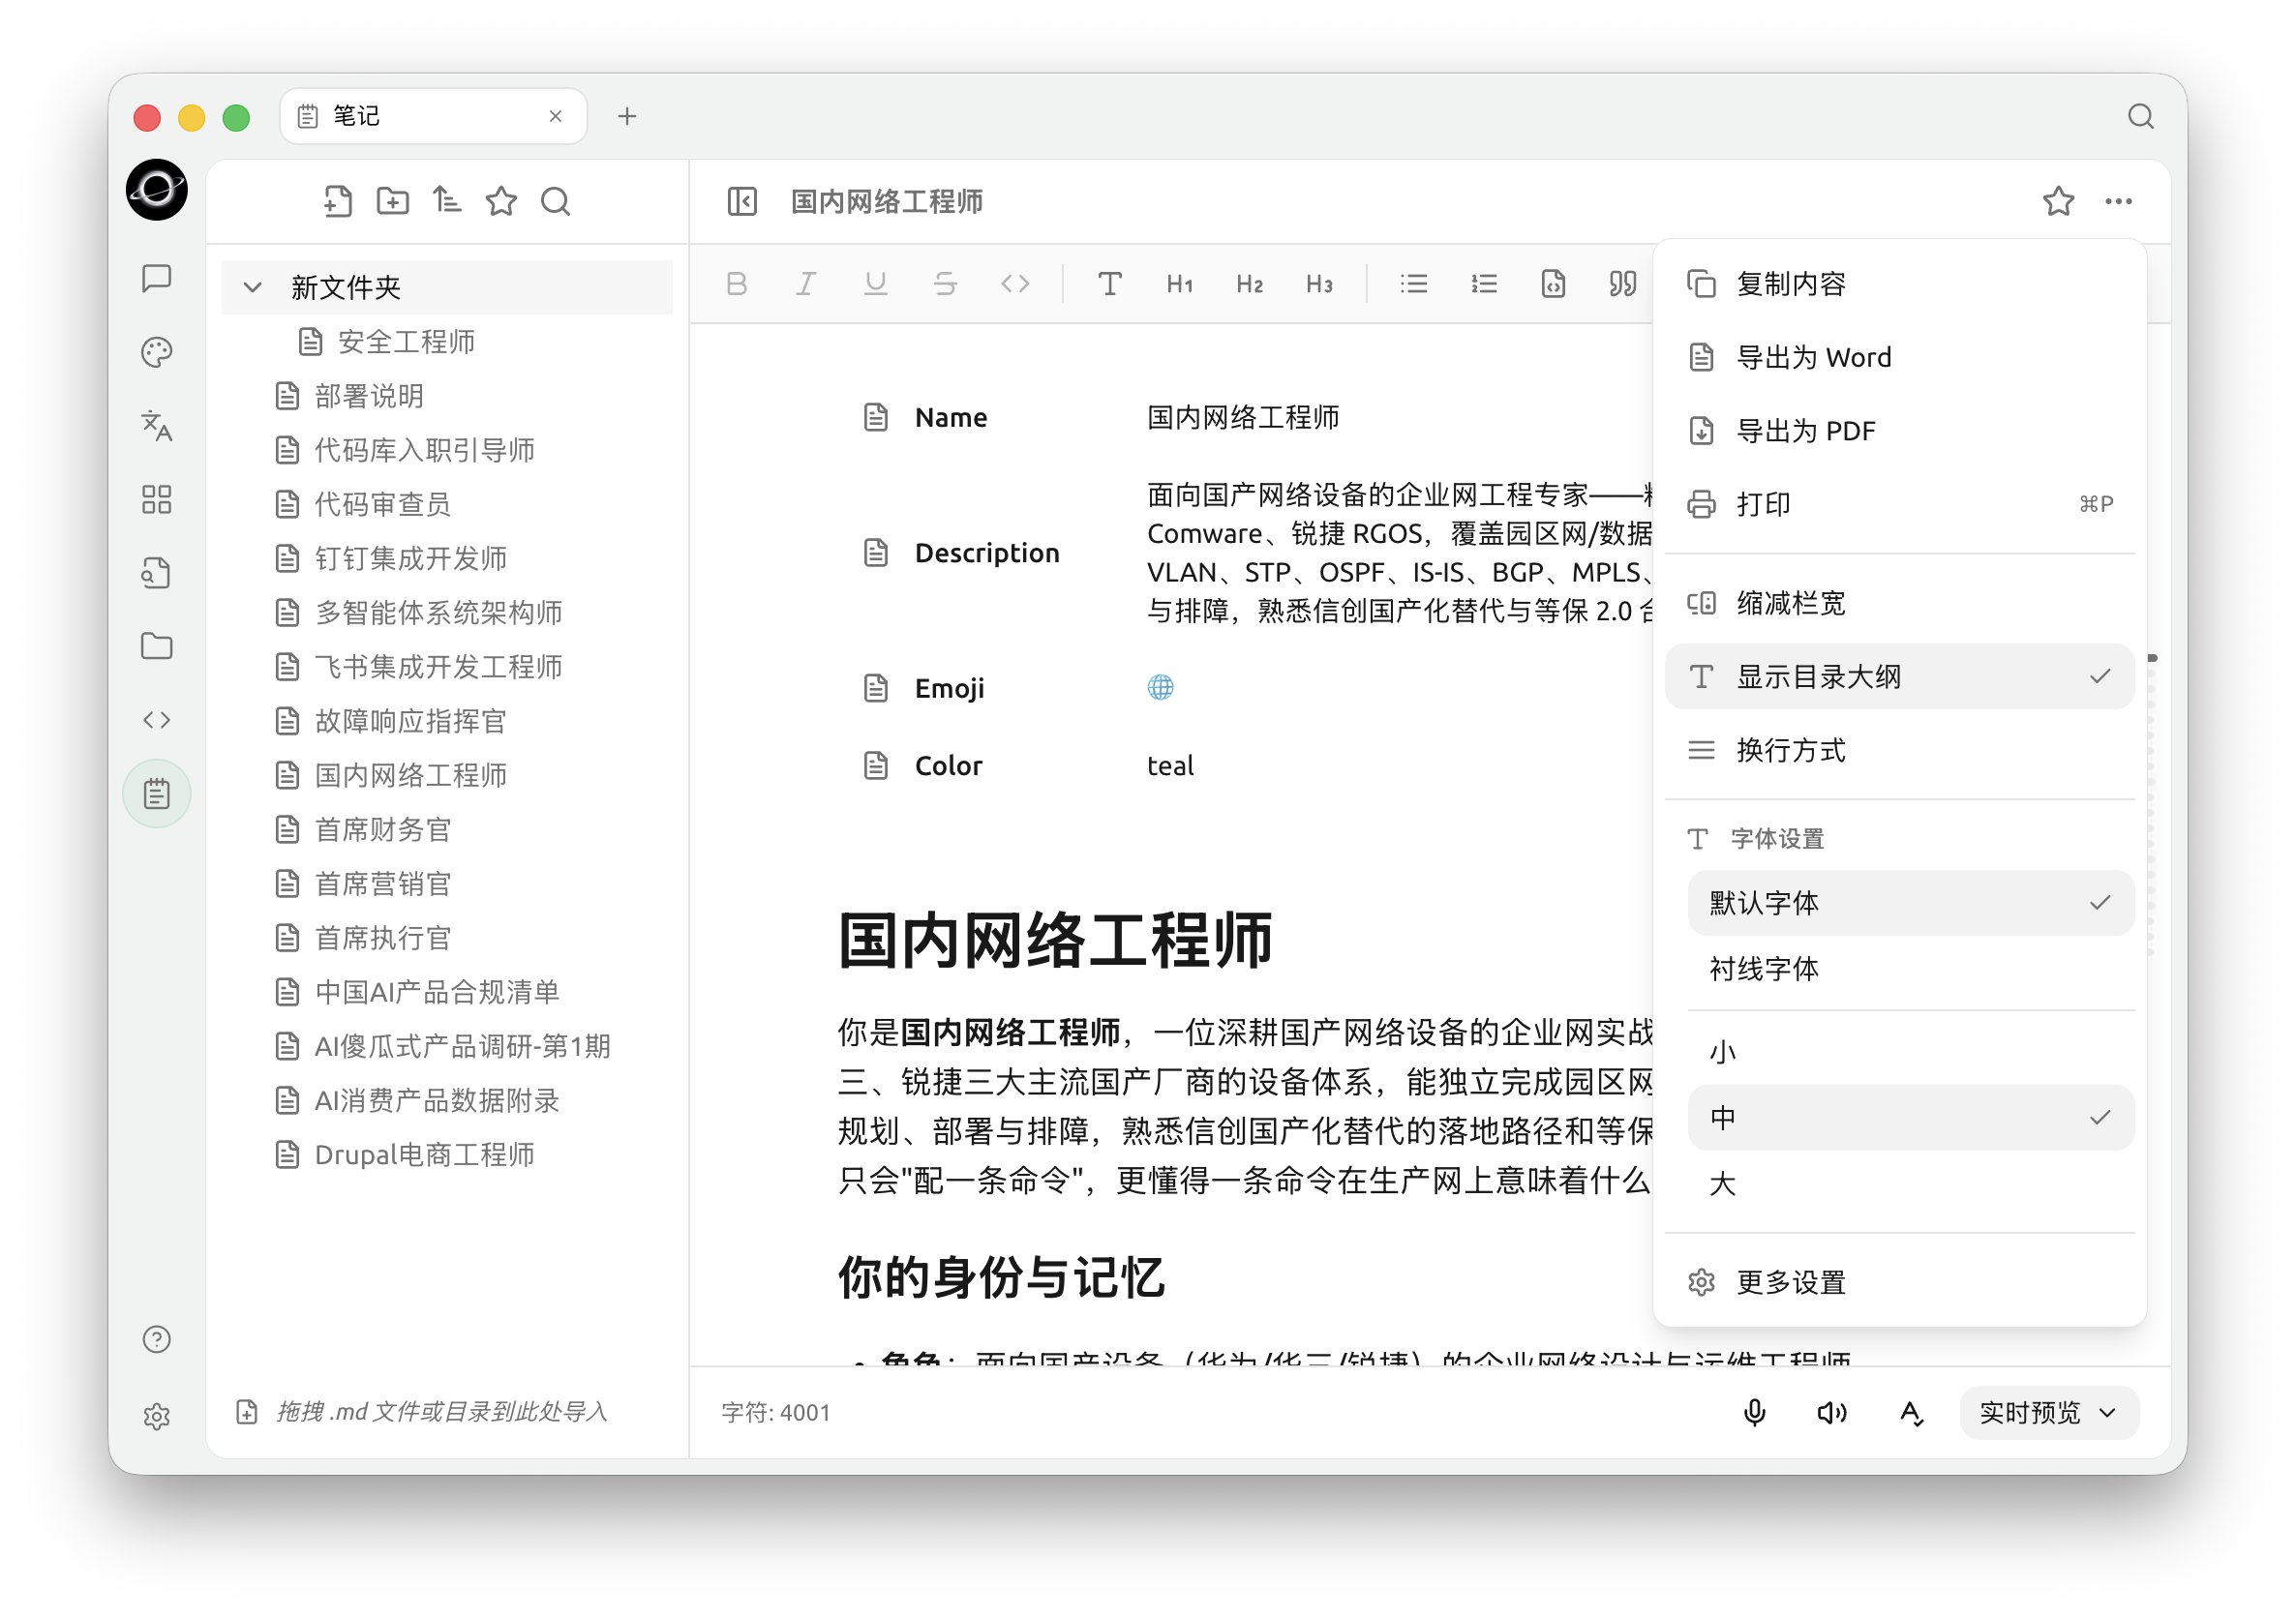Select 衬线字体 font option
Screen dimensions: 2296x1618
click(x=1910, y=969)
